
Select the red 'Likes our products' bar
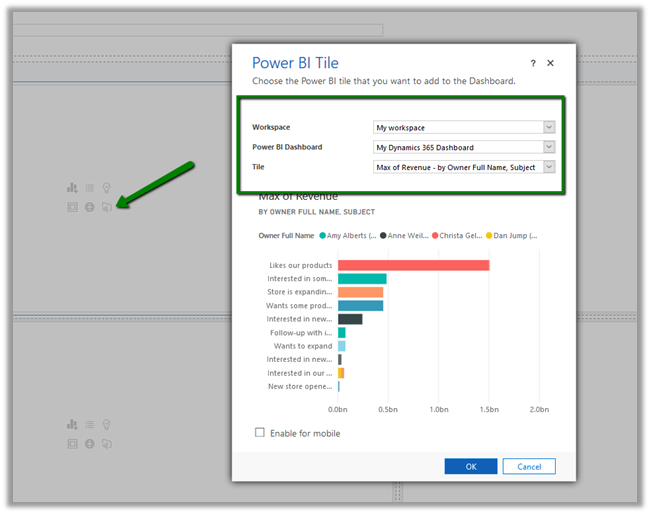[x=413, y=265]
